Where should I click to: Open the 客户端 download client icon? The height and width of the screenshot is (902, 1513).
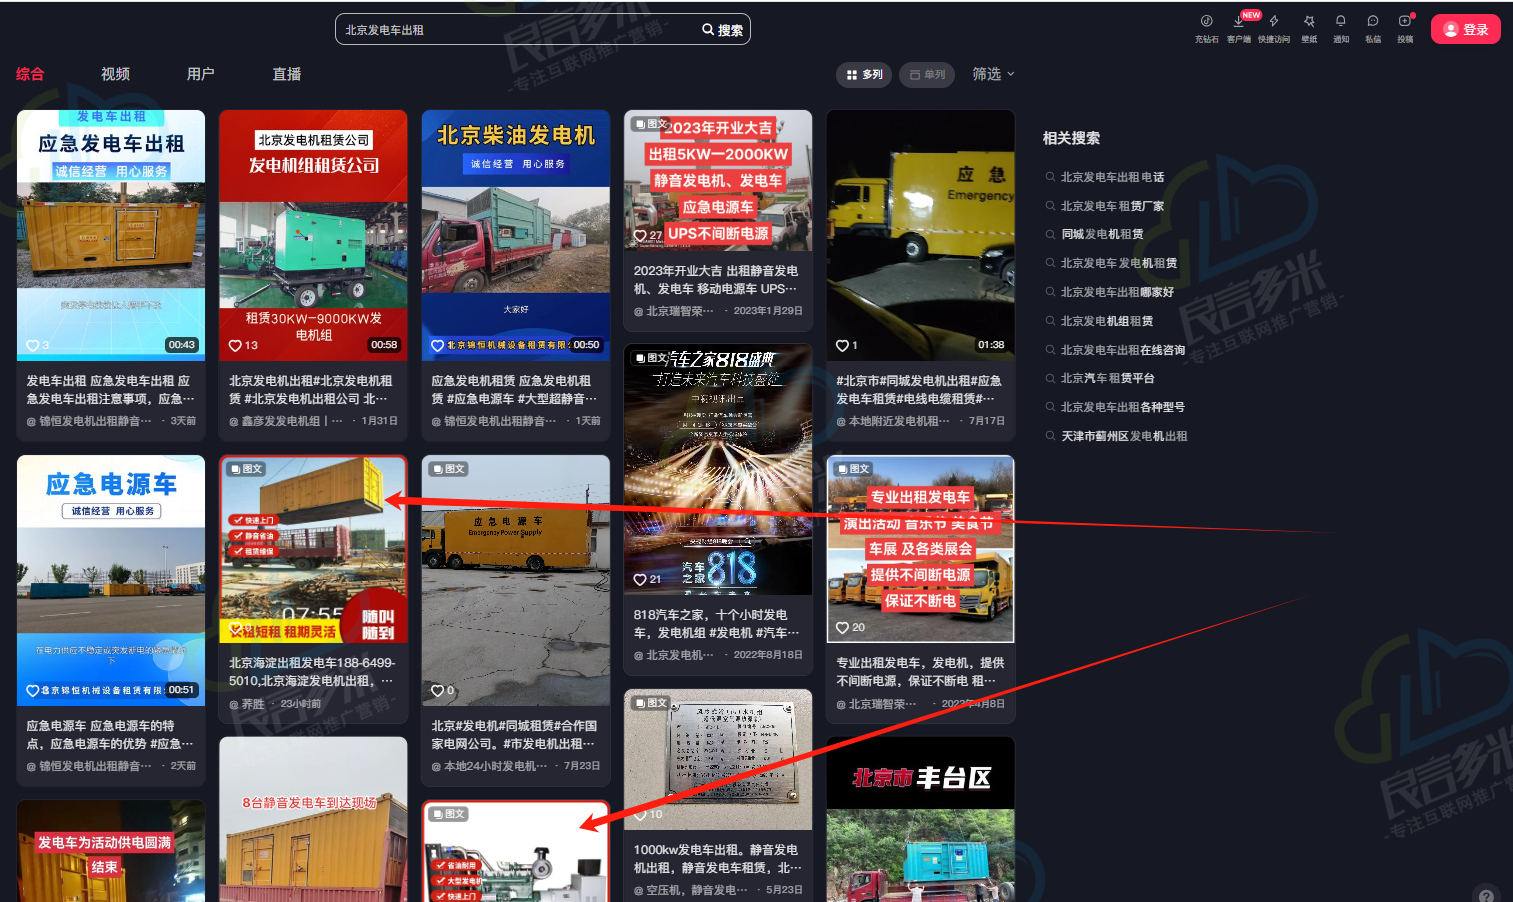point(1239,22)
